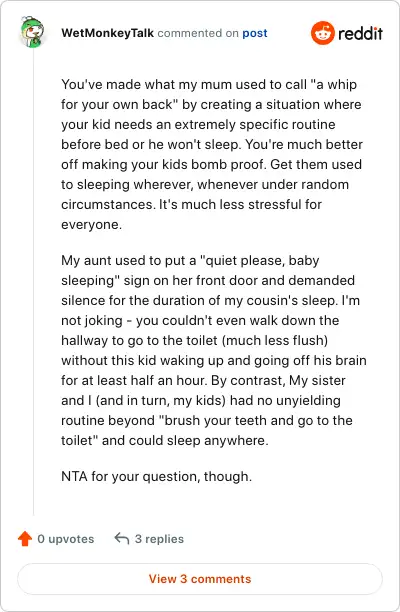Screen dimensions: 400x612
Task: Collapse the comment using the vertical thread line
Action: pyautogui.click(x=34, y=281)
